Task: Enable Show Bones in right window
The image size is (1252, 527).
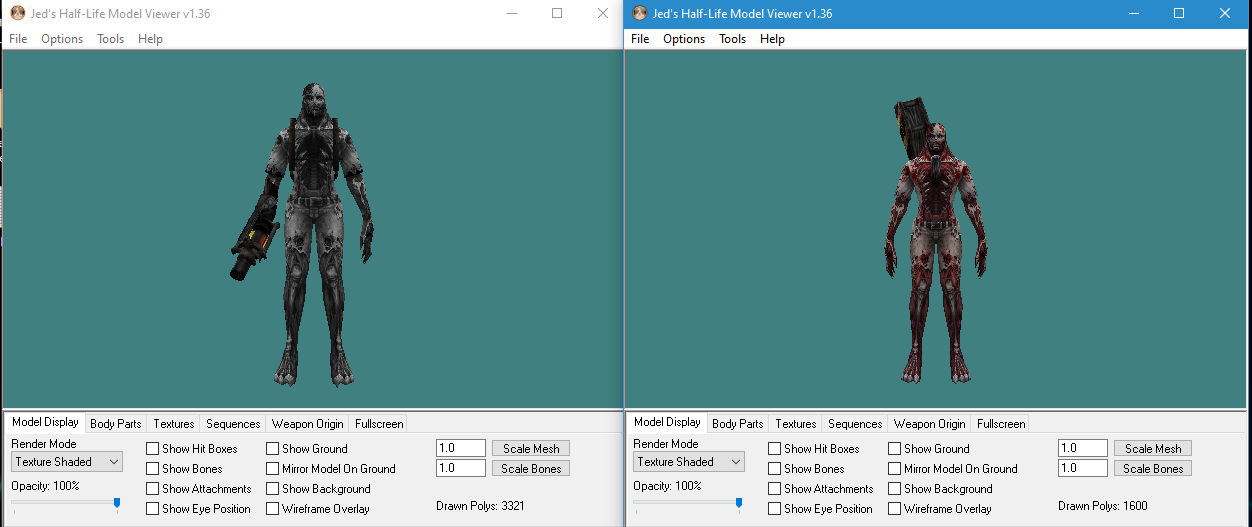Action: (x=775, y=469)
